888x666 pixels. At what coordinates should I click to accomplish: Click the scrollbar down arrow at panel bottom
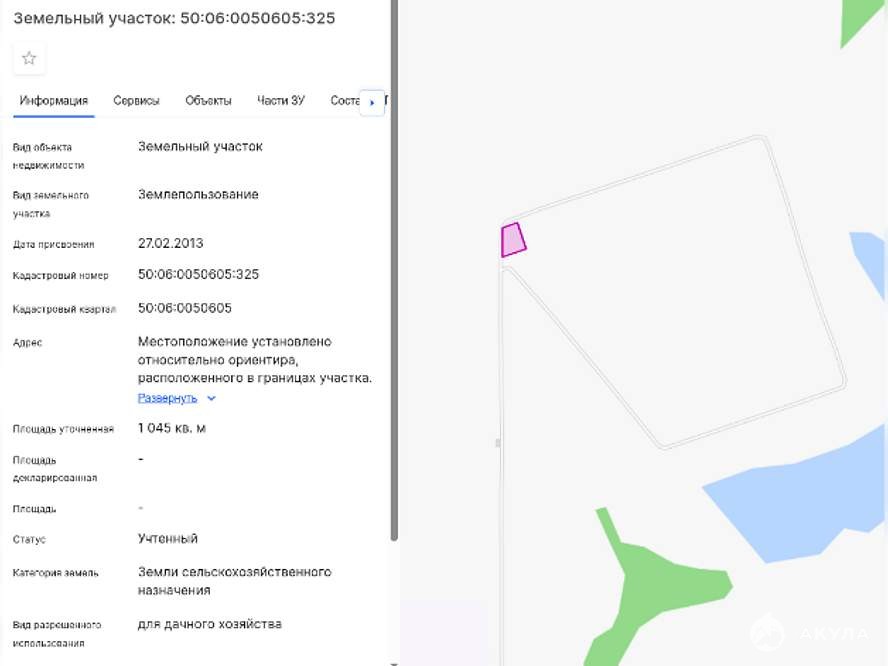(394, 662)
